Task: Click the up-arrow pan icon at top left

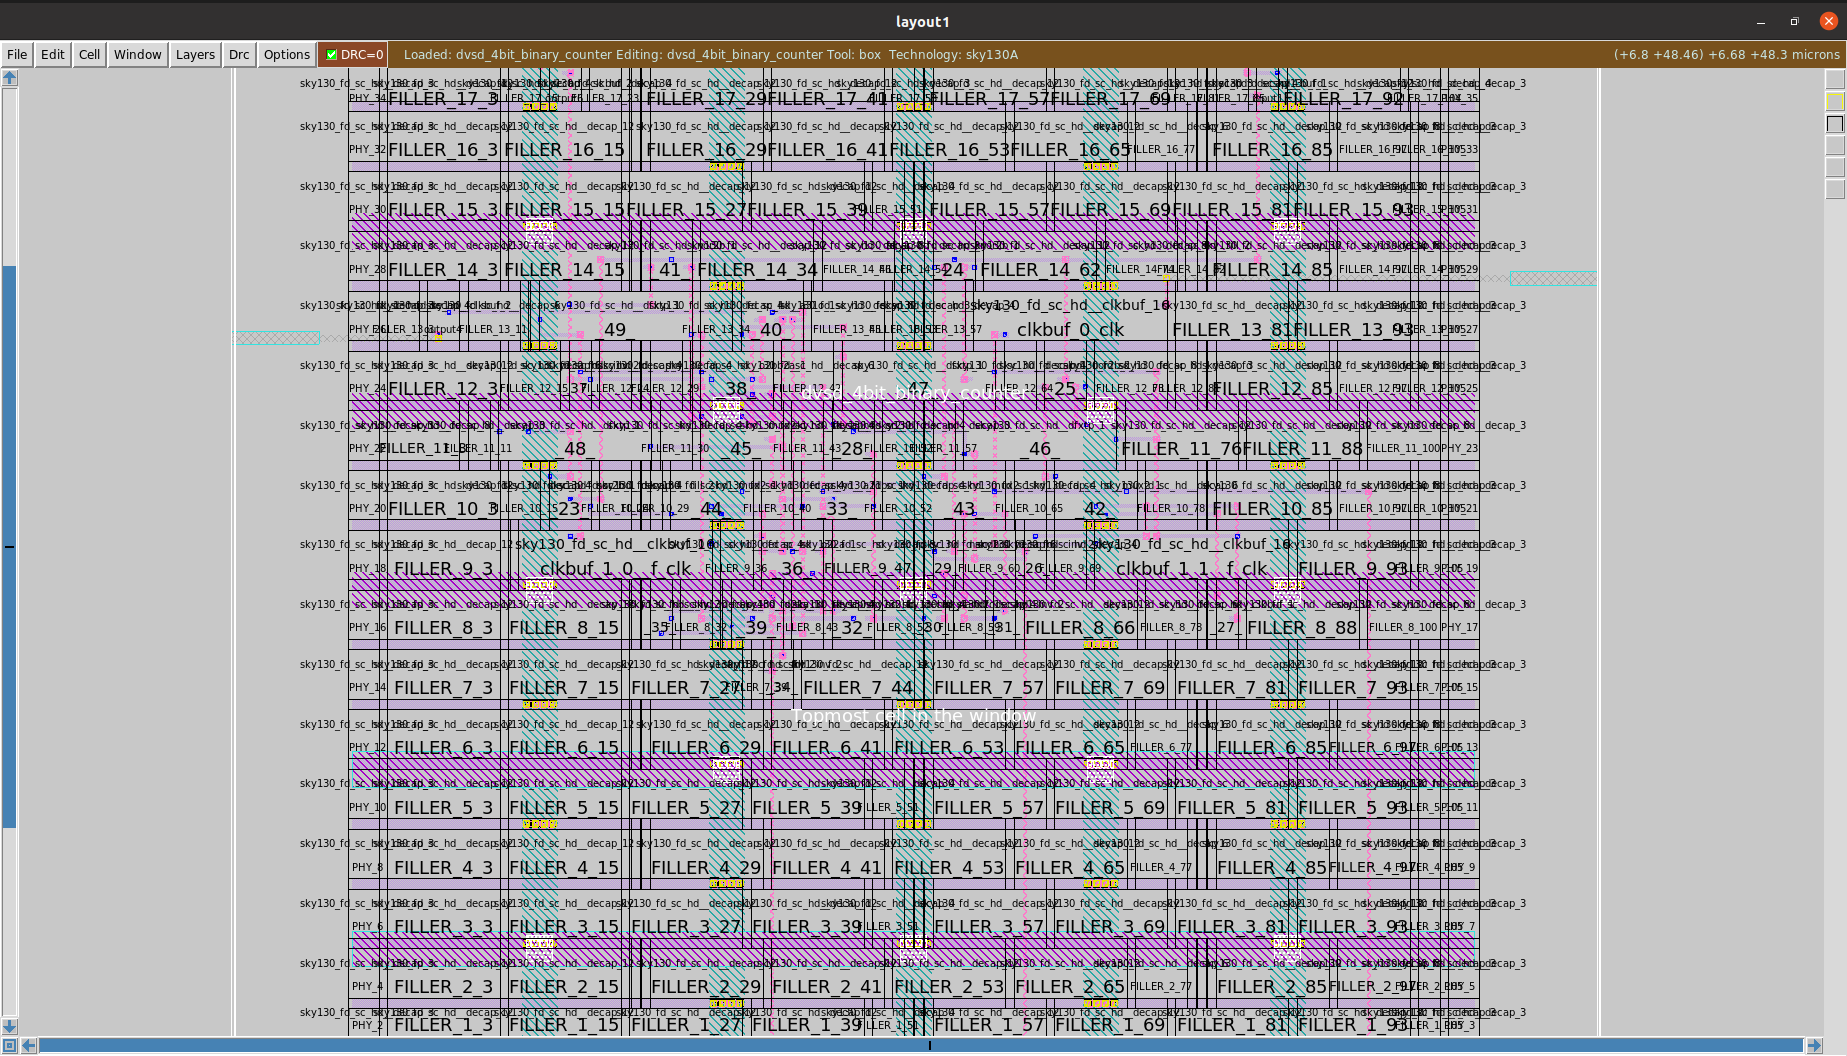Action: (x=9, y=77)
